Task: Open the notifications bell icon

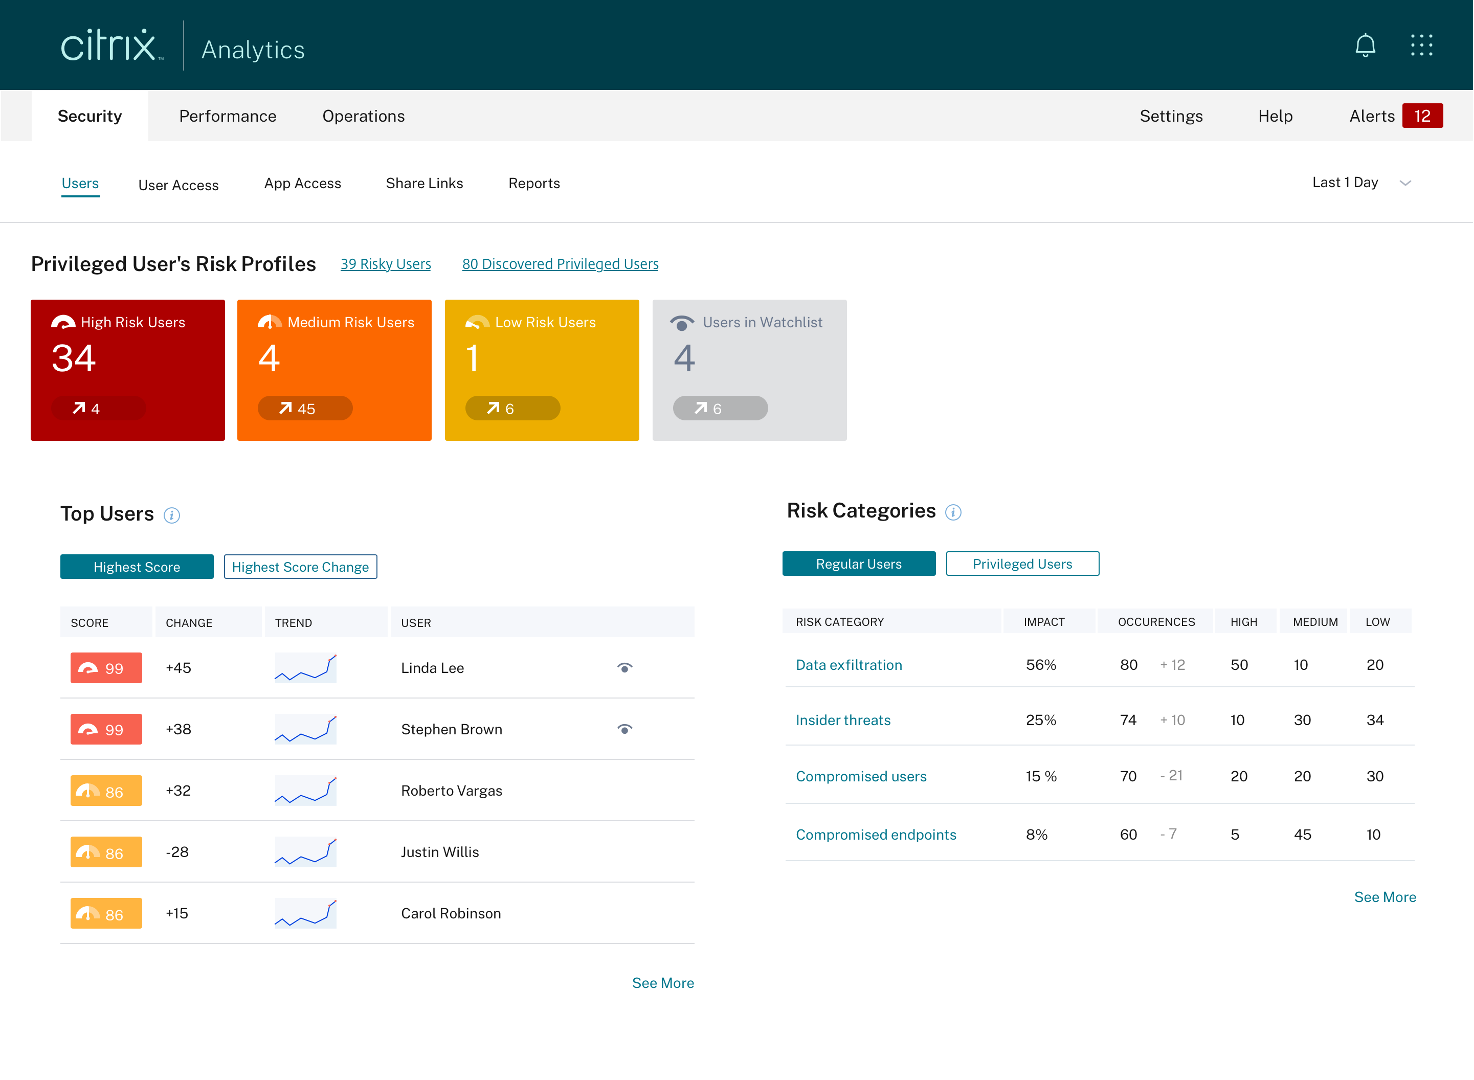Action: 1365,45
